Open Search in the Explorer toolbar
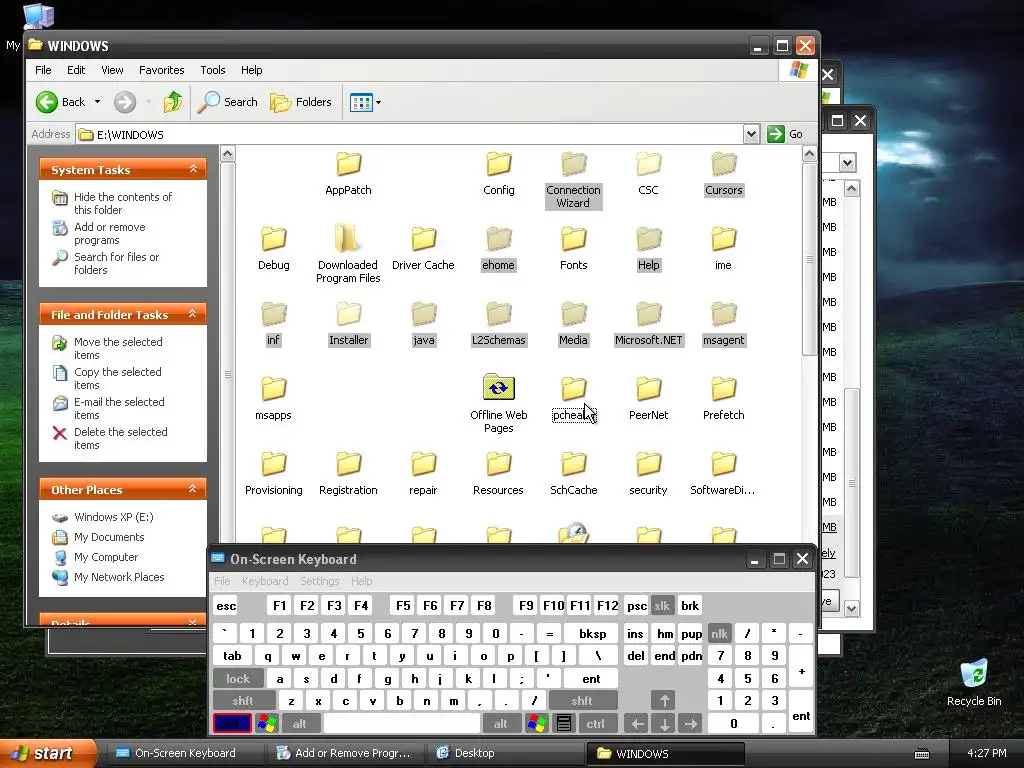Image resolution: width=1024 pixels, height=768 pixels. click(x=227, y=102)
